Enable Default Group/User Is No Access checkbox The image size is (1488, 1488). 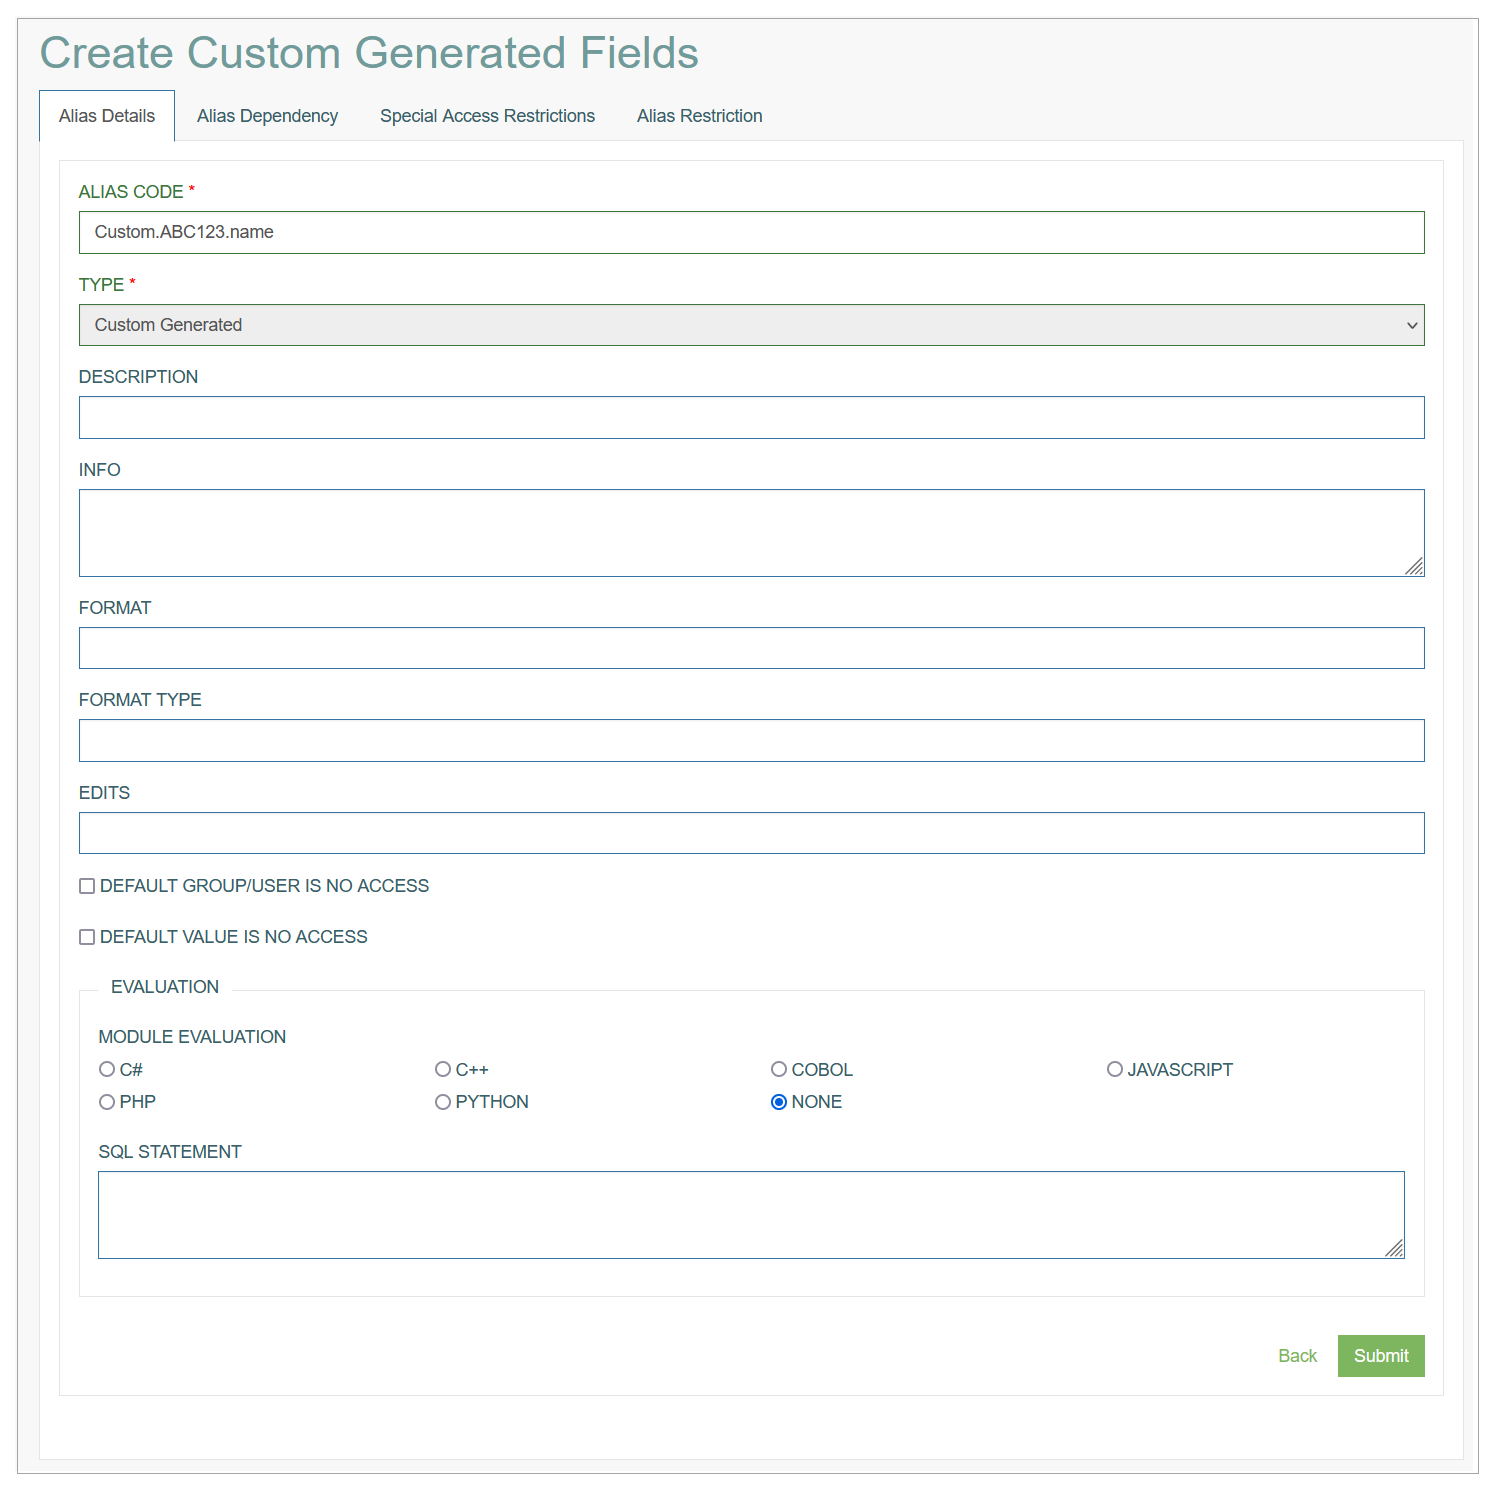coord(87,886)
